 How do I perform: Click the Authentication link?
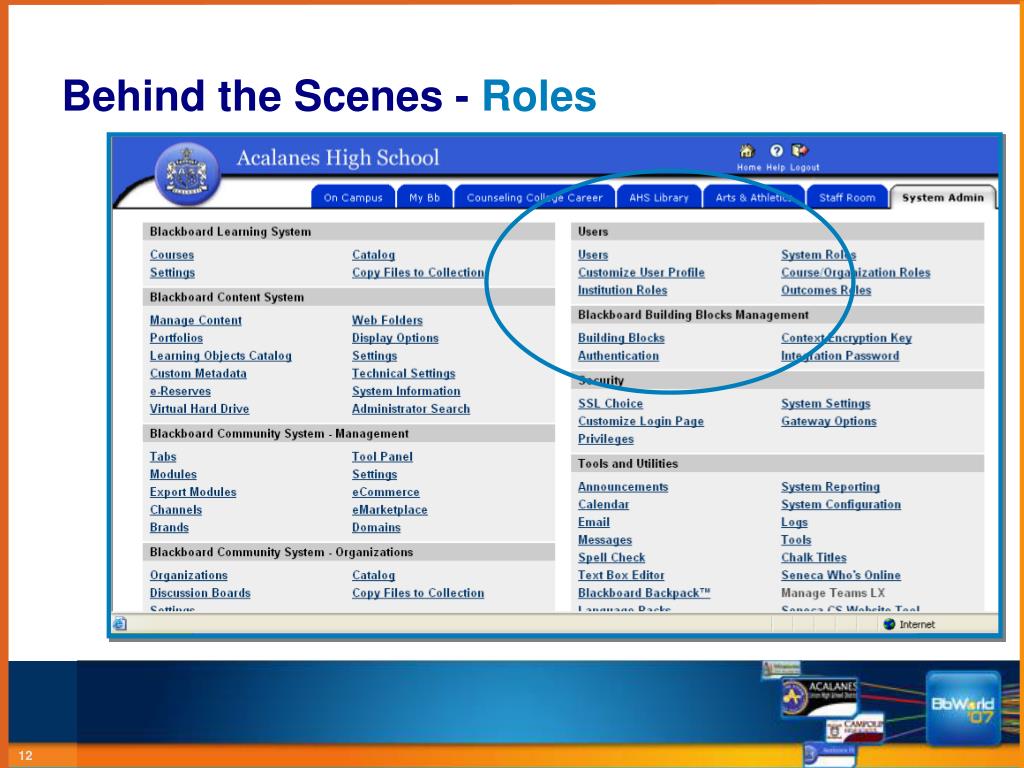(x=618, y=355)
